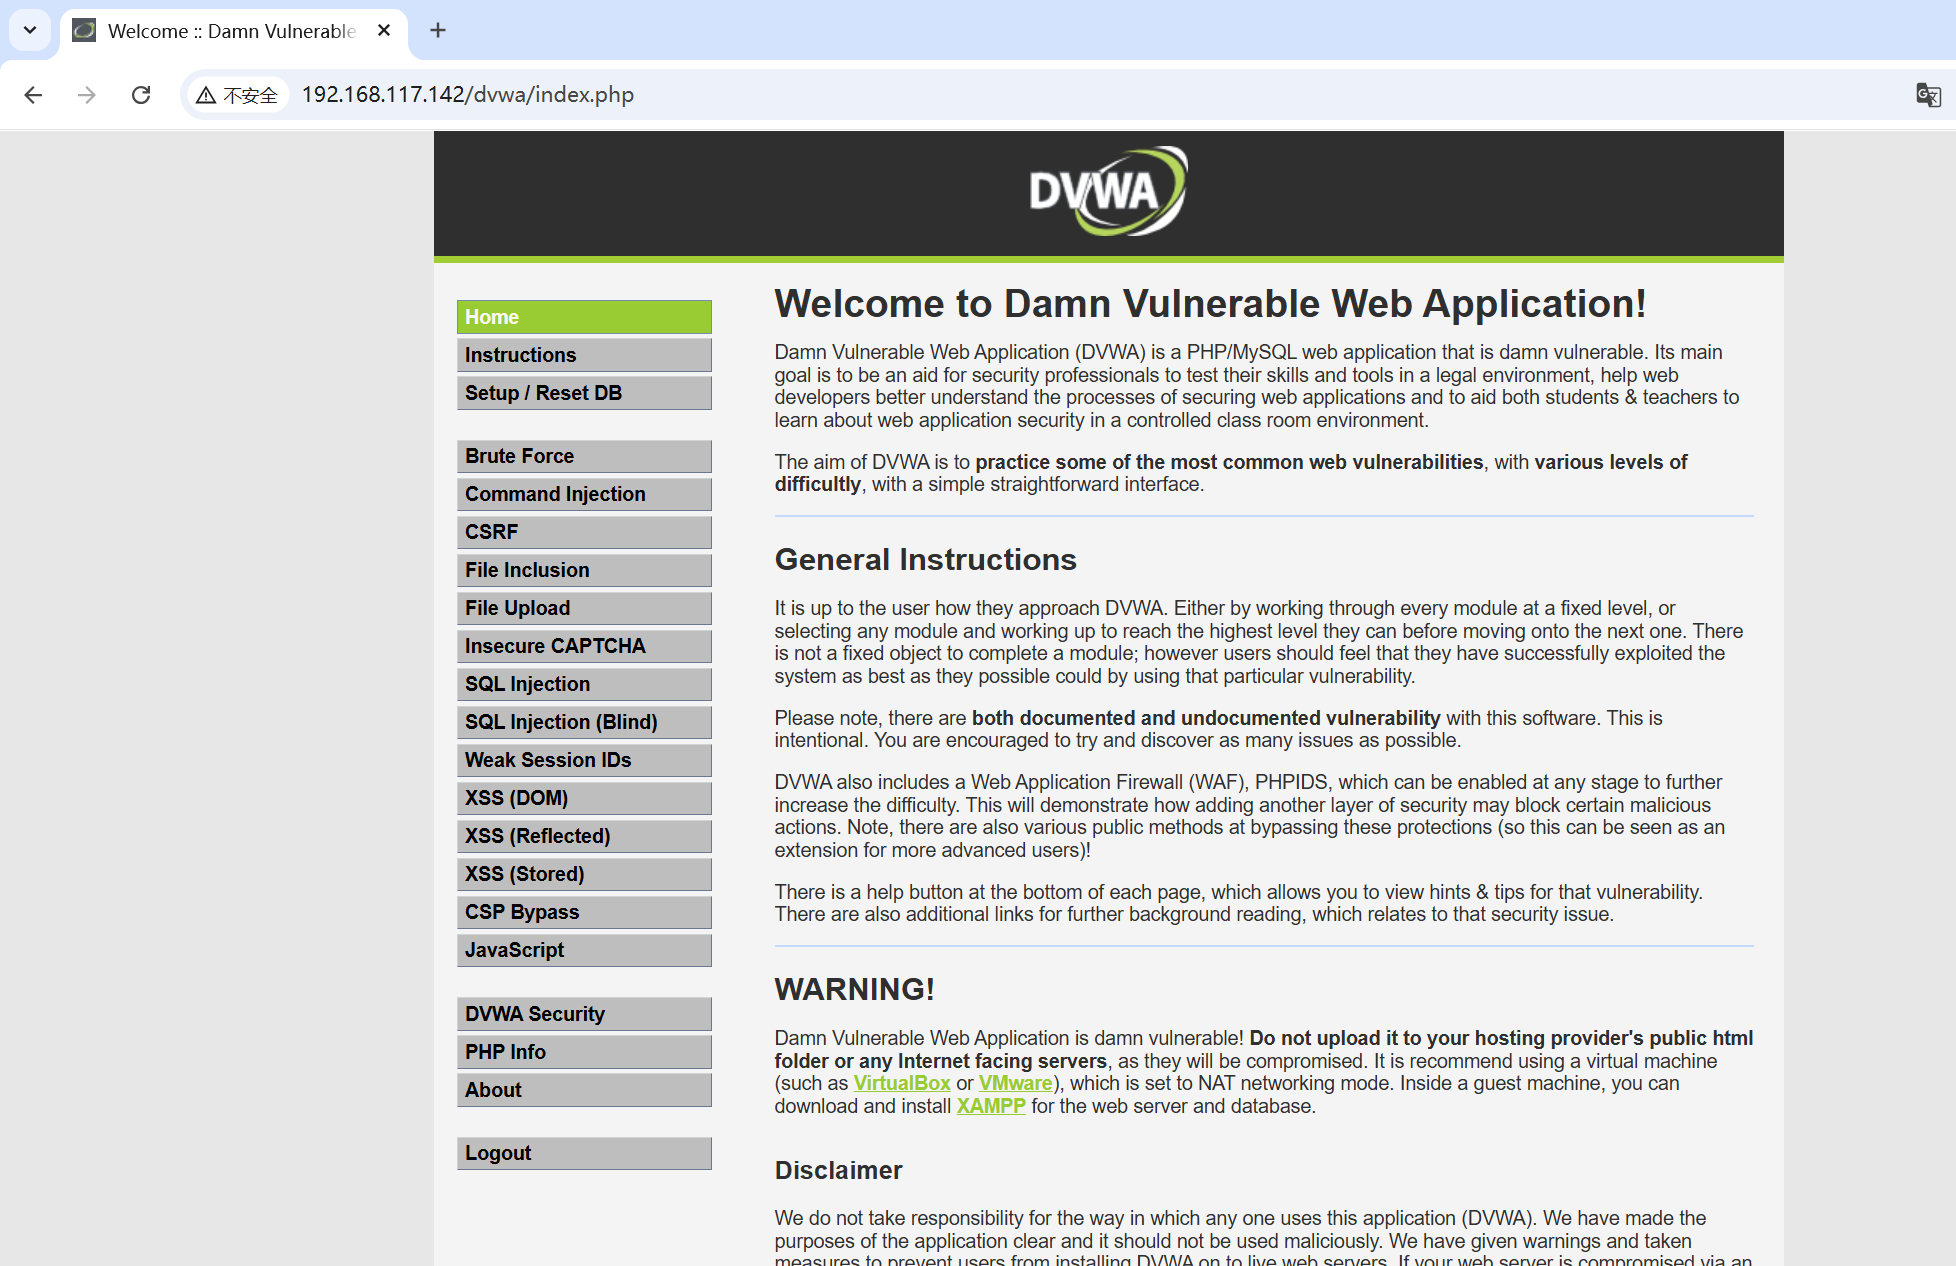Open the DVWA Security settings page
This screenshot has height=1266, width=1956.
pyautogui.click(x=584, y=1014)
